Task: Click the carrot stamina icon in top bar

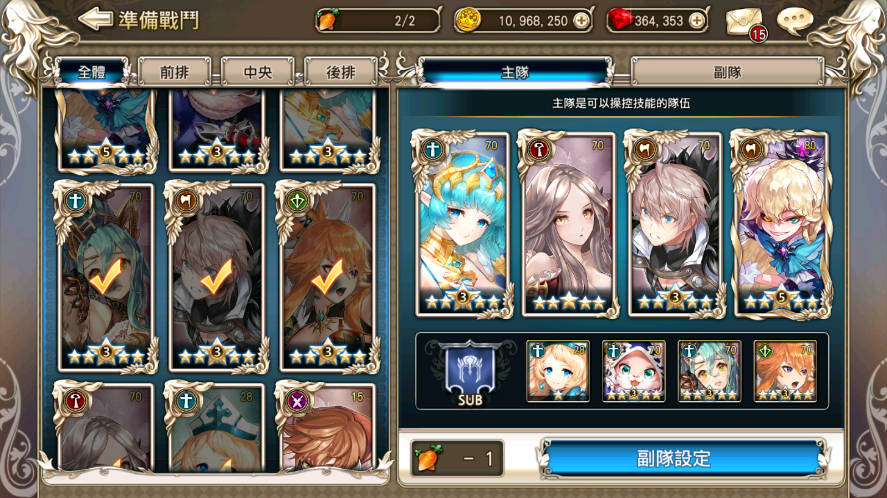Action: (327, 20)
